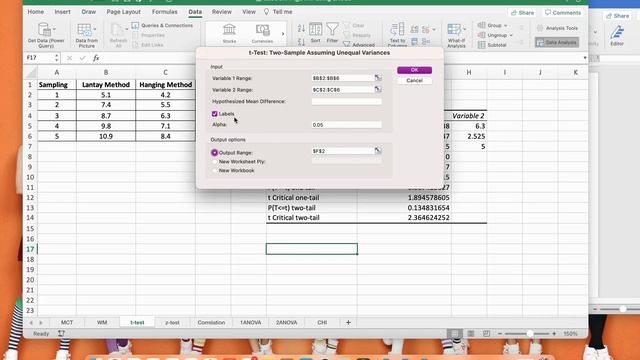Image resolution: width=640 pixels, height=360 pixels.
Task: Expand the Data from Picture dropdown arrow
Action: coord(95,29)
